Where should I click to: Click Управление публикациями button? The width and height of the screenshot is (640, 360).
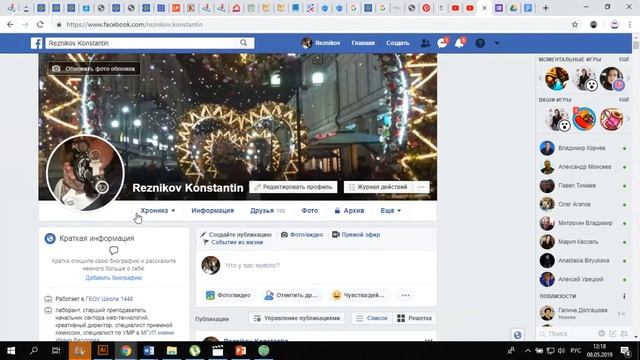pyautogui.click(x=297, y=318)
